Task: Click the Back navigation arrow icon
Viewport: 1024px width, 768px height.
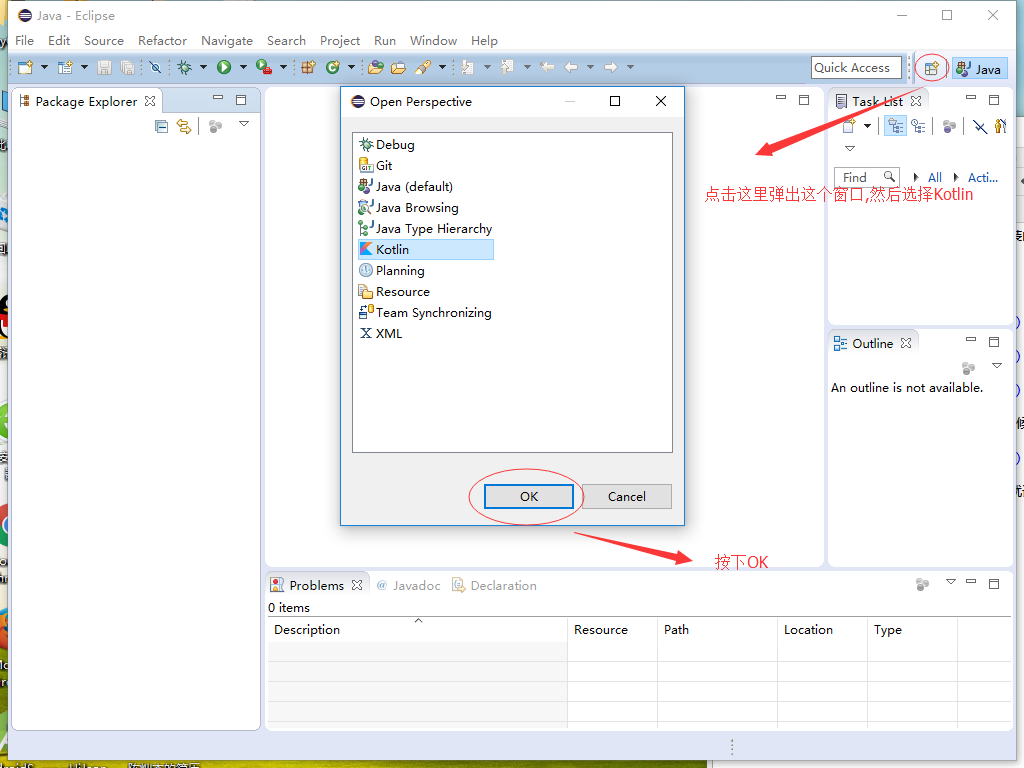Action: point(571,67)
